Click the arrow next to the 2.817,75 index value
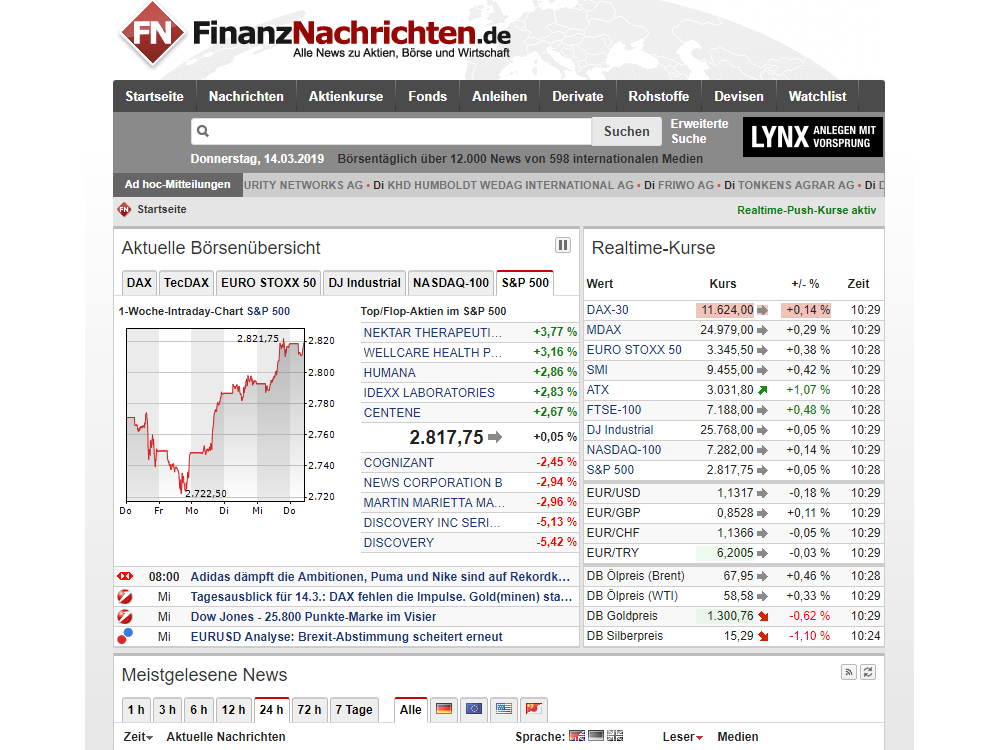 (x=495, y=438)
